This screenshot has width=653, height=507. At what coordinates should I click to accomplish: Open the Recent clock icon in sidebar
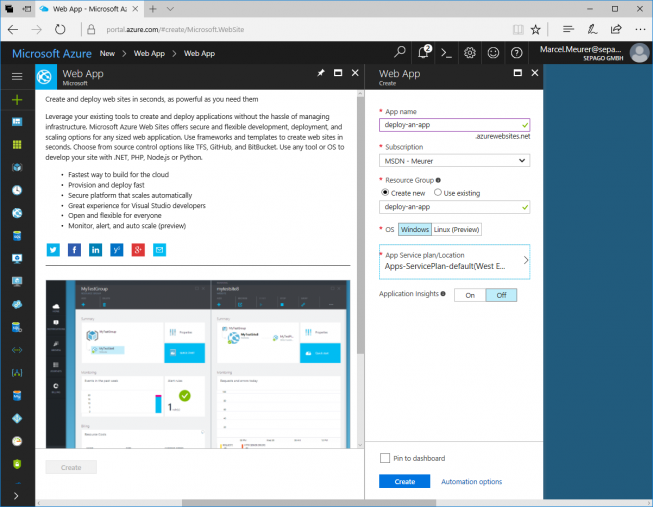(x=17, y=190)
